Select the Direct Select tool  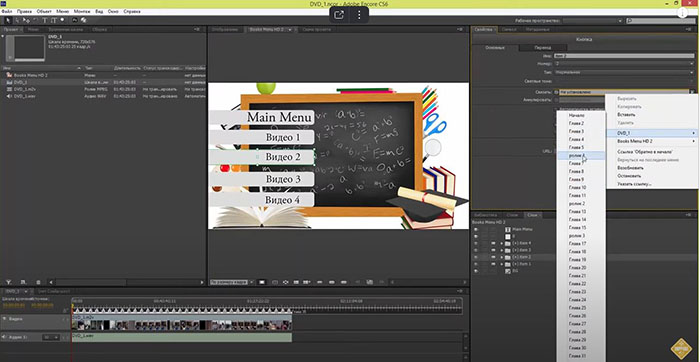(x=17, y=20)
